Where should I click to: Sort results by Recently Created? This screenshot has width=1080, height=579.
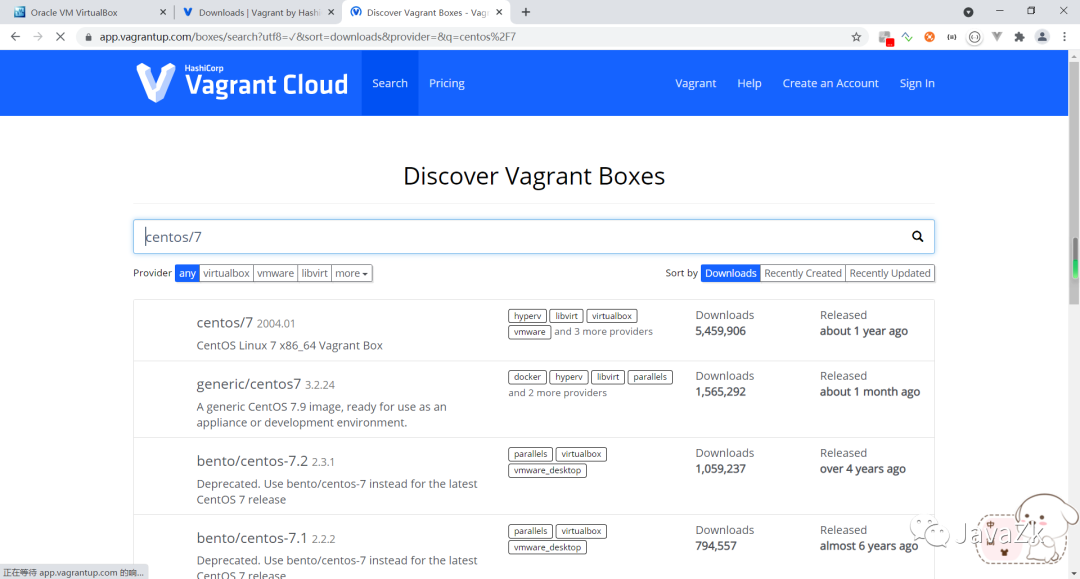(x=802, y=273)
